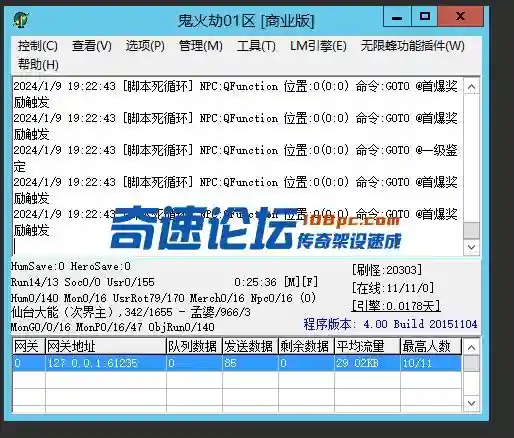Click the gateway list scrollbar thumb
This screenshot has height=438, width=514.
471,363
